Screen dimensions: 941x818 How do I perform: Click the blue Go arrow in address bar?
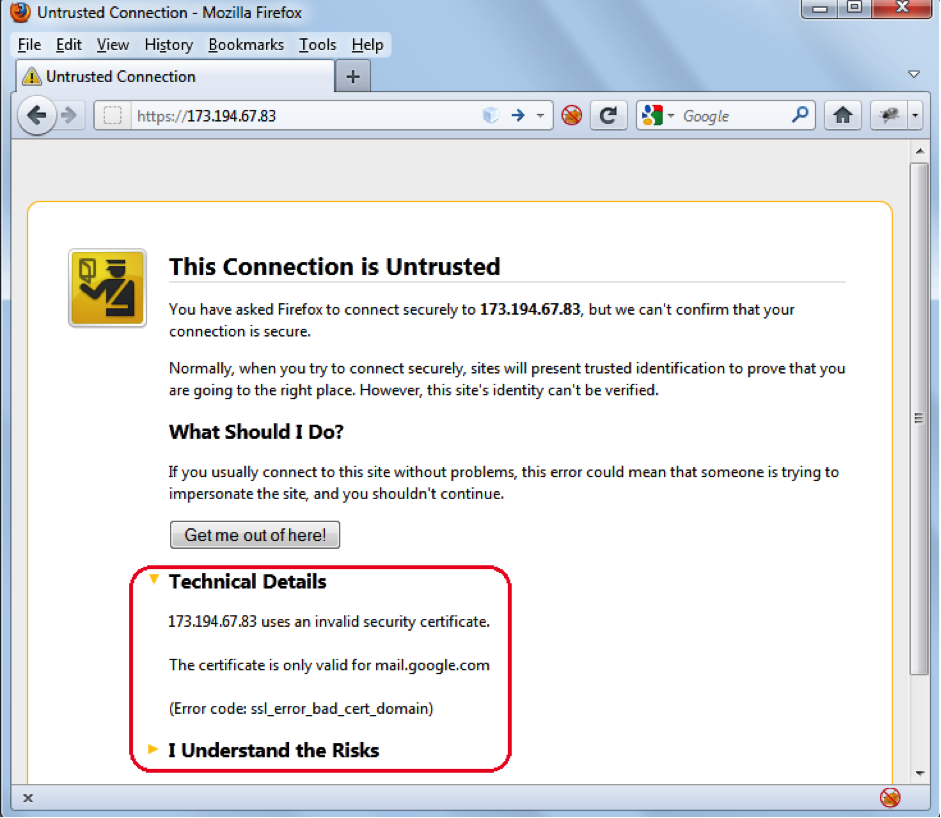pos(518,116)
